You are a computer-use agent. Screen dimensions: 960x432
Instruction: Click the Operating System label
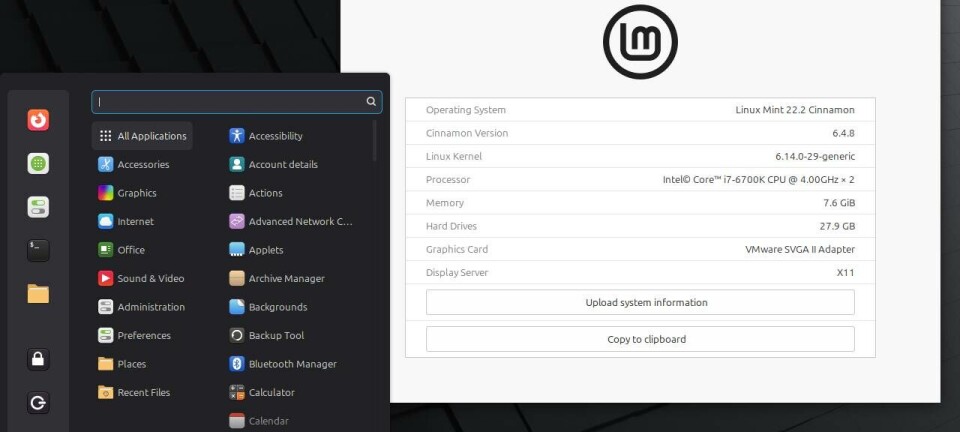[x=466, y=110]
